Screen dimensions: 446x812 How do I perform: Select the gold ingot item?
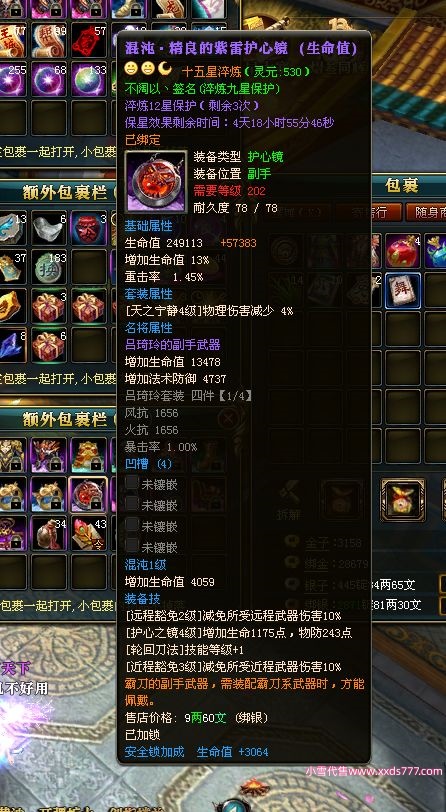point(11,307)
